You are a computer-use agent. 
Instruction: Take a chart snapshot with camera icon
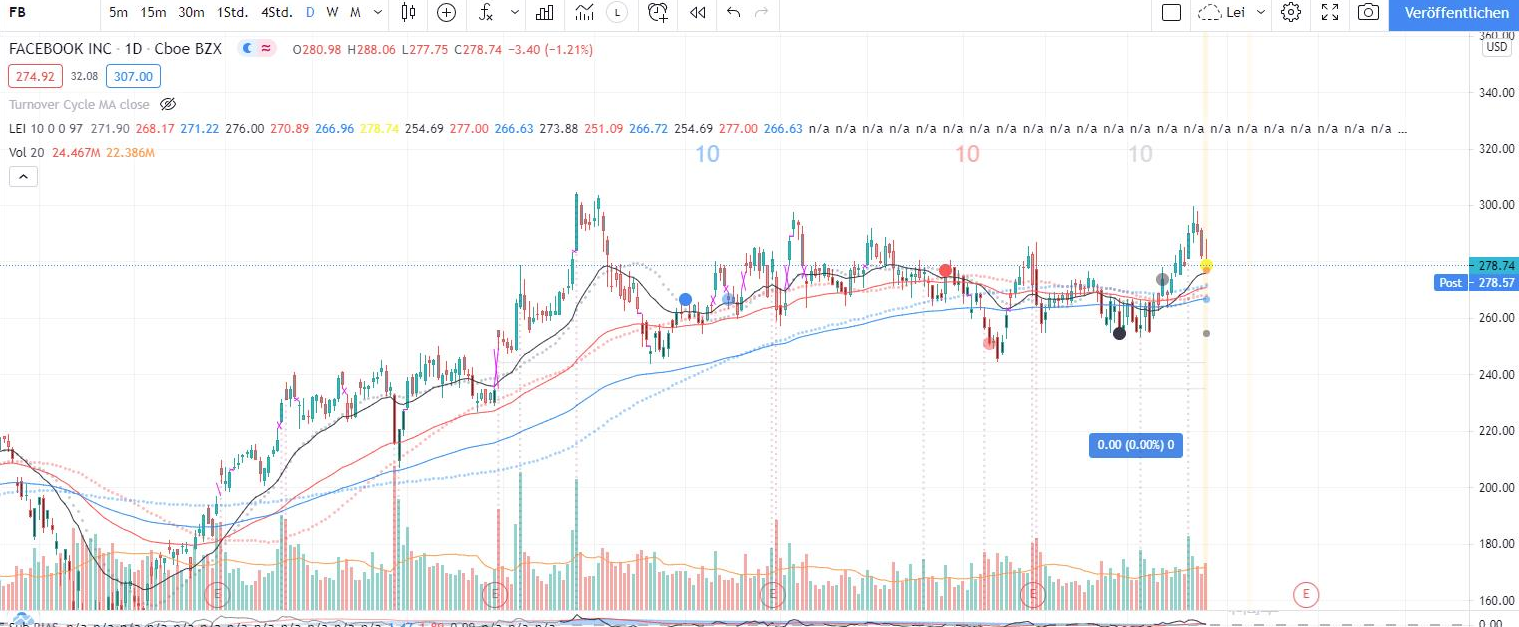pos(1369,12)
